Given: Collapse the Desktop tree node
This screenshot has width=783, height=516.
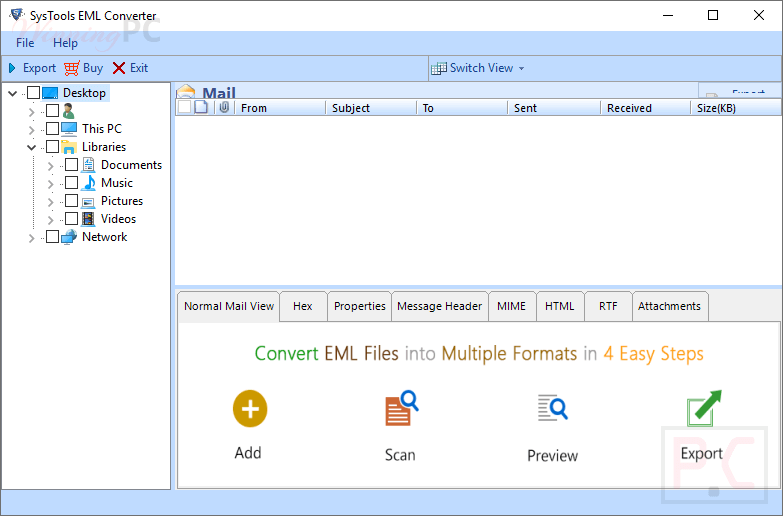Looking at the screenshot, I should tap(12, 93).
